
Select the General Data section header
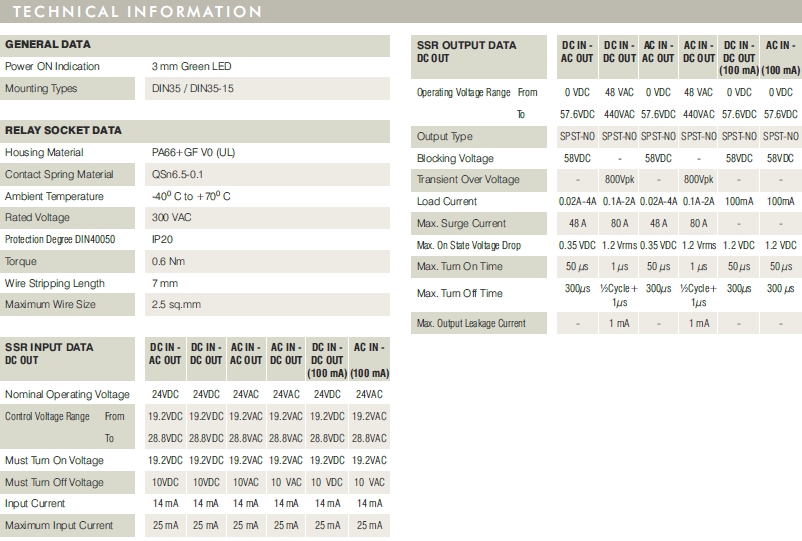coord(47,45)
